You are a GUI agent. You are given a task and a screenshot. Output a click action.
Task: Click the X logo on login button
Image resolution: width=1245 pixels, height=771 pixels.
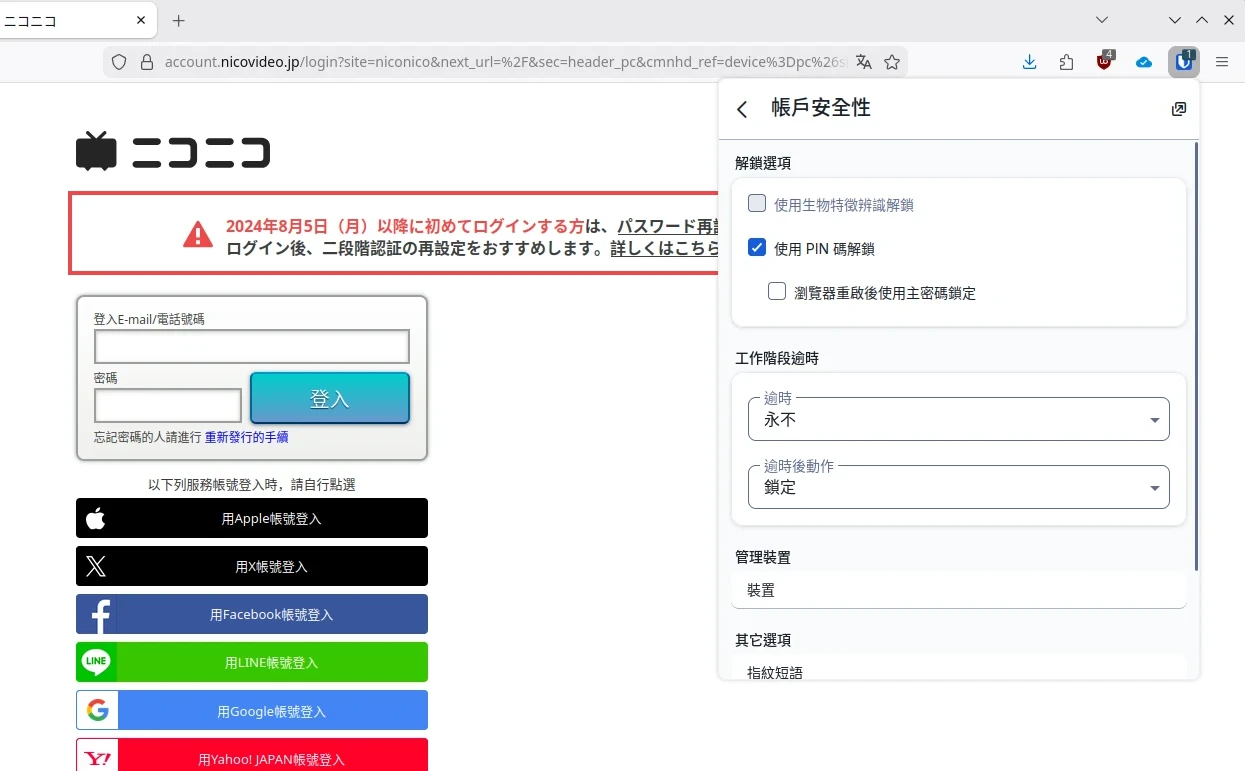coord(96,566)
